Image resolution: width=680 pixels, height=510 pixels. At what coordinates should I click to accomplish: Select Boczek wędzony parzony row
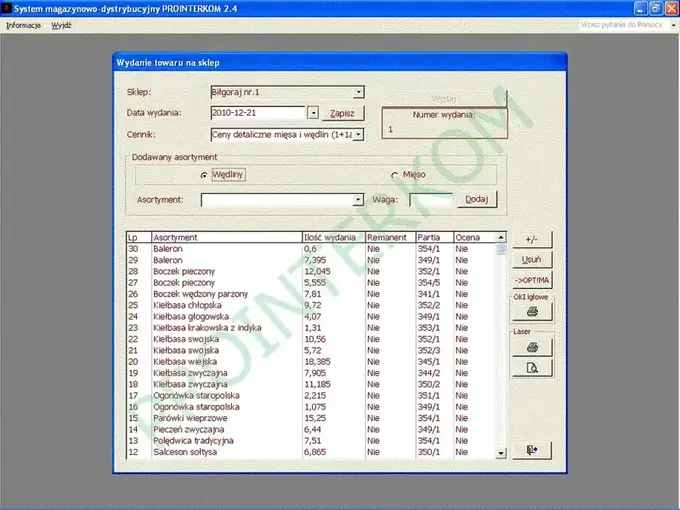pyautogui.click(x=311, y=294)
